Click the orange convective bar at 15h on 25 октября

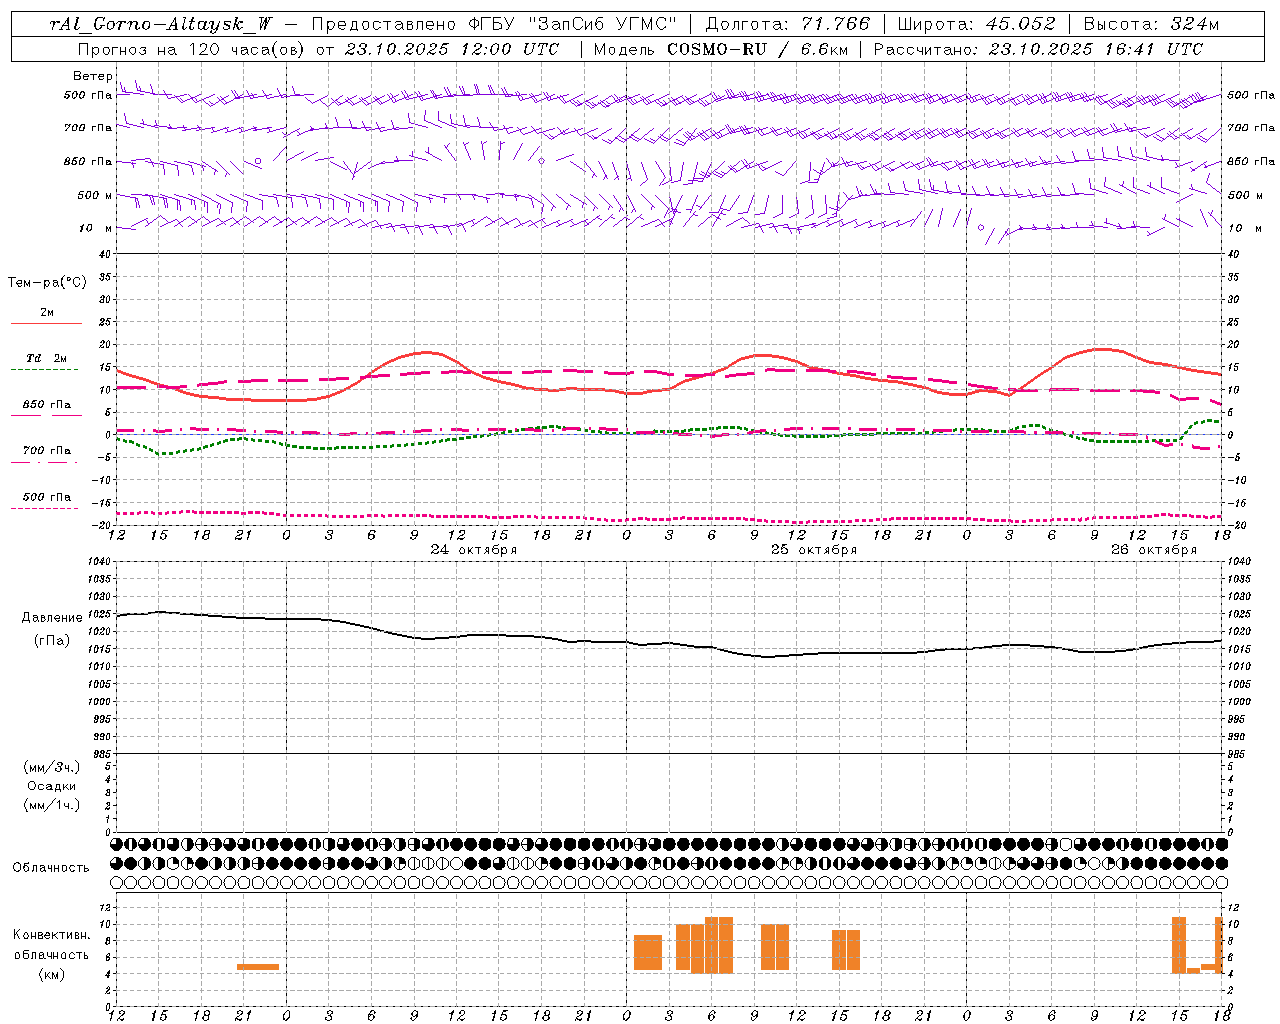tap(846, 950)
